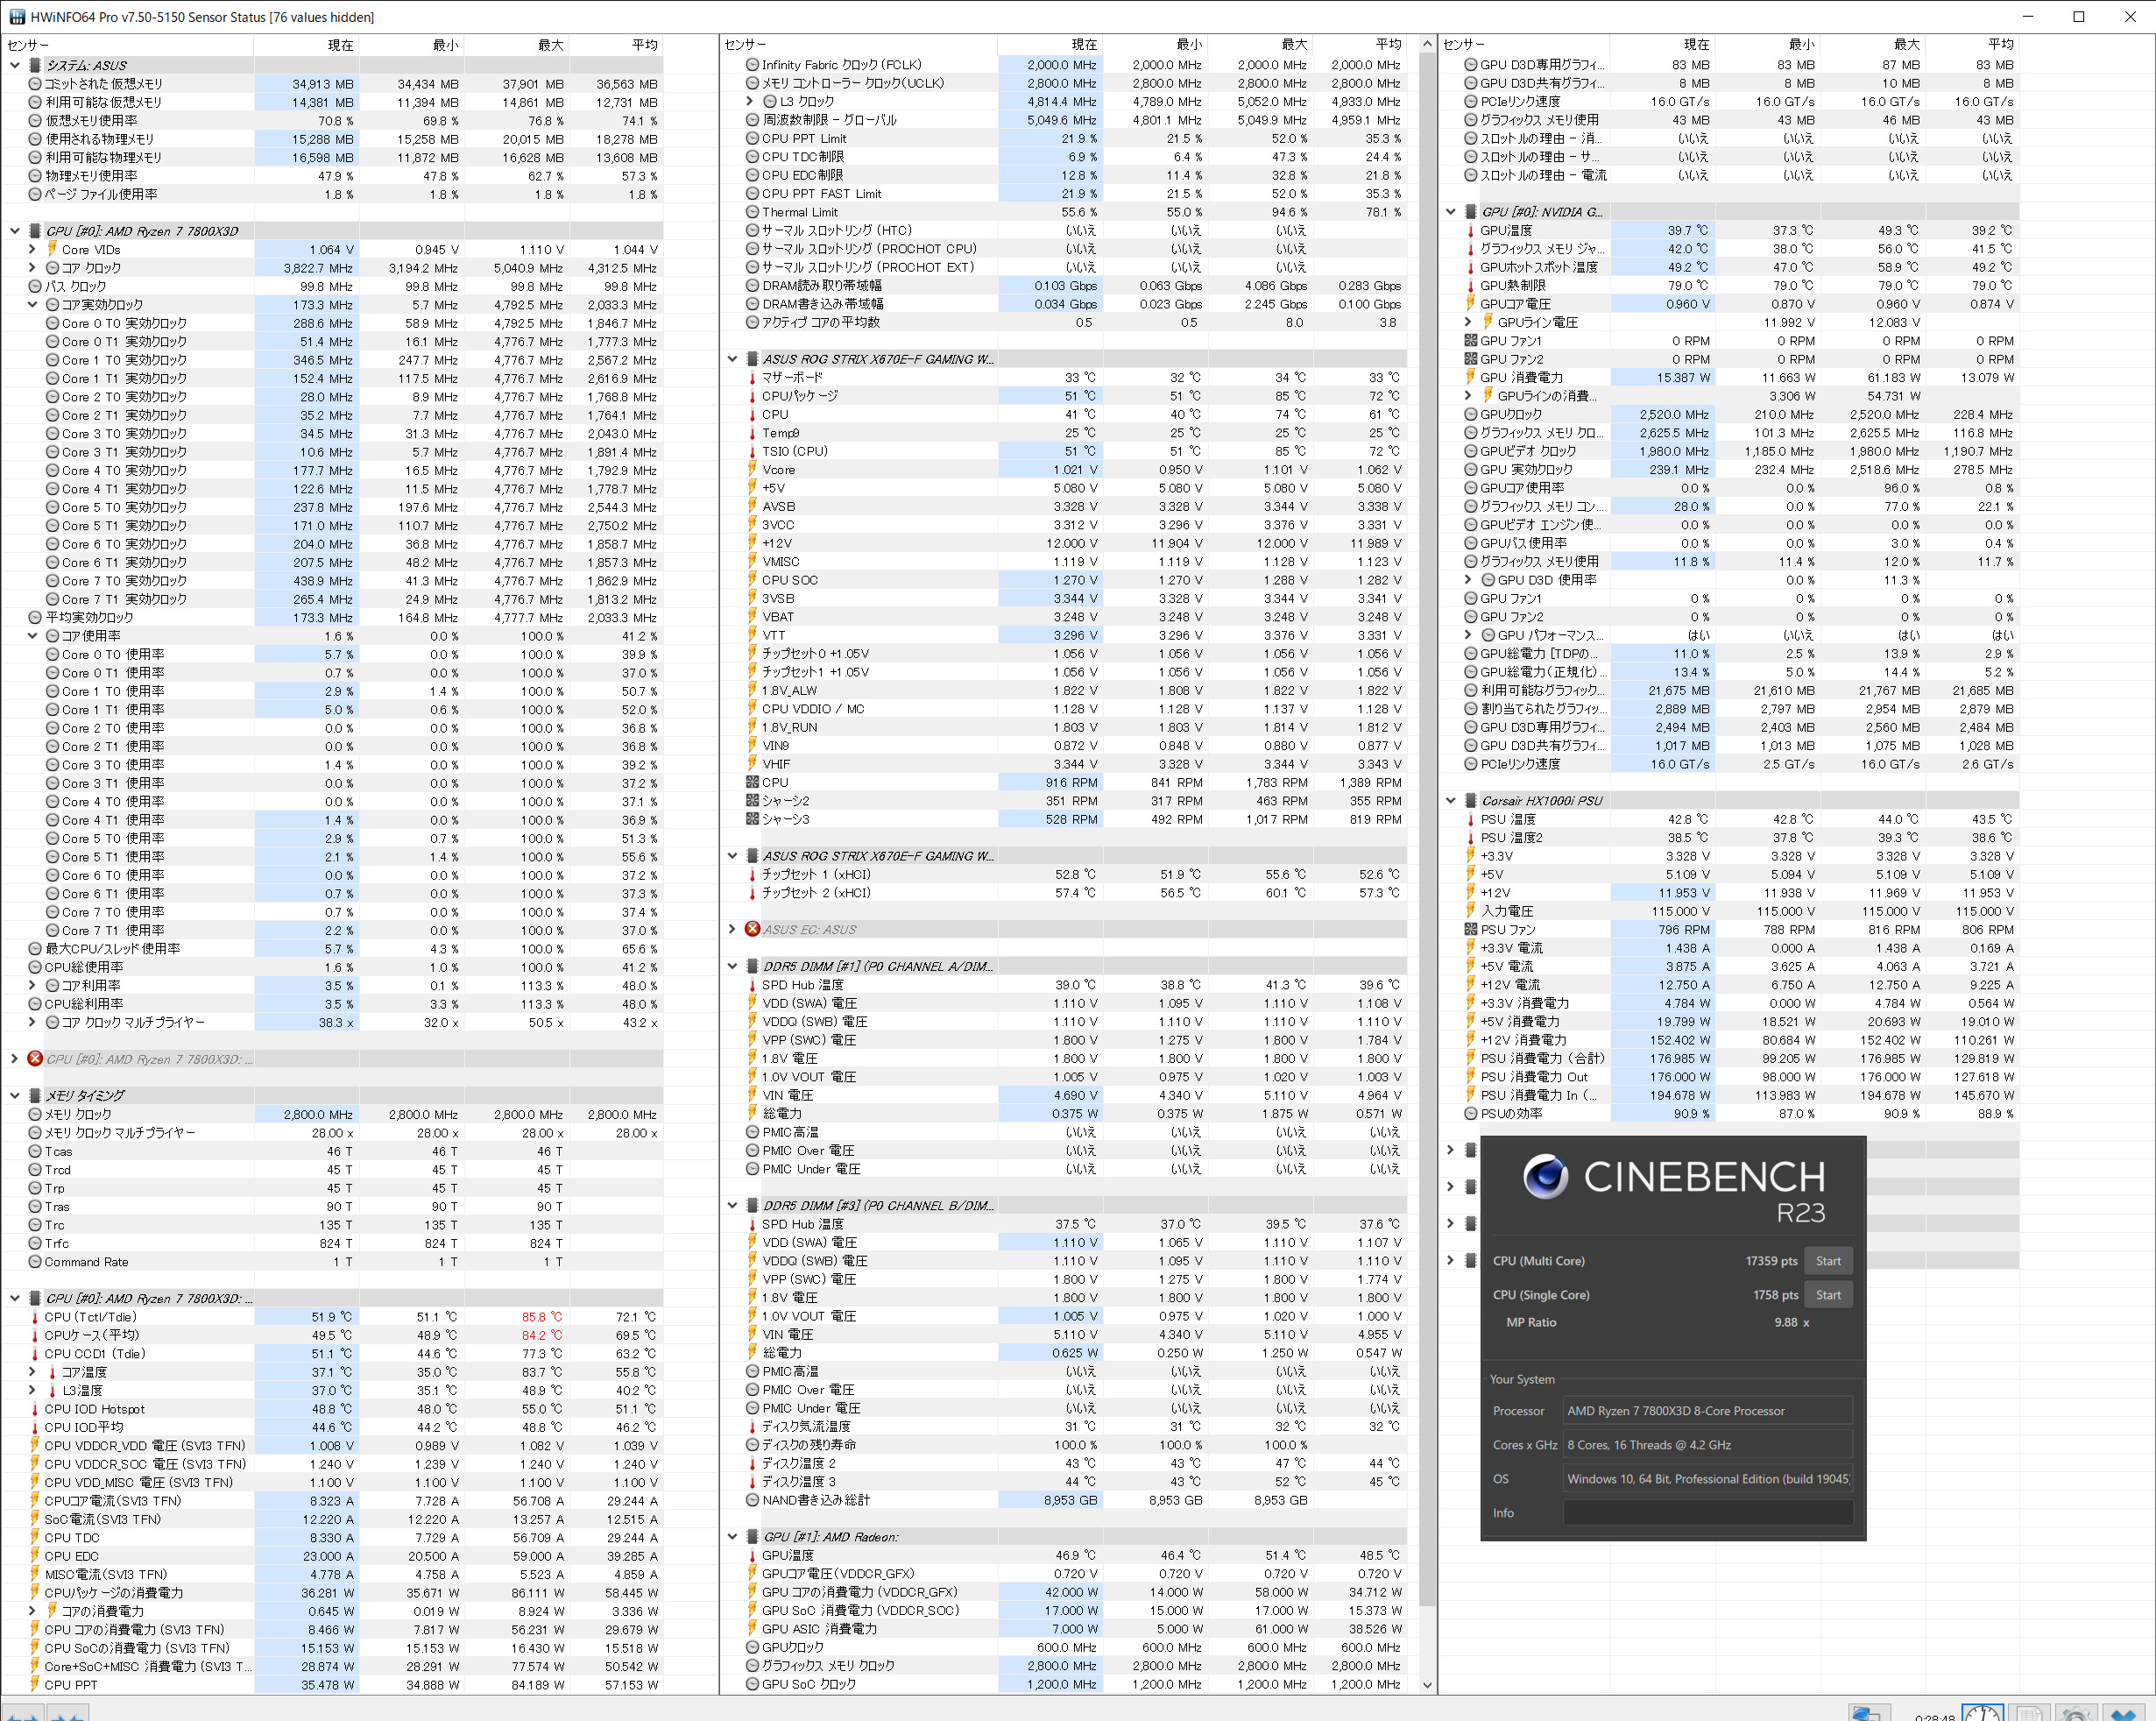Image resolution: width=2156 pixels, height=1721 pixels.
Task: Collapse the Corsair HX1000i PSU group
Action: click(x=1451, y=800)
